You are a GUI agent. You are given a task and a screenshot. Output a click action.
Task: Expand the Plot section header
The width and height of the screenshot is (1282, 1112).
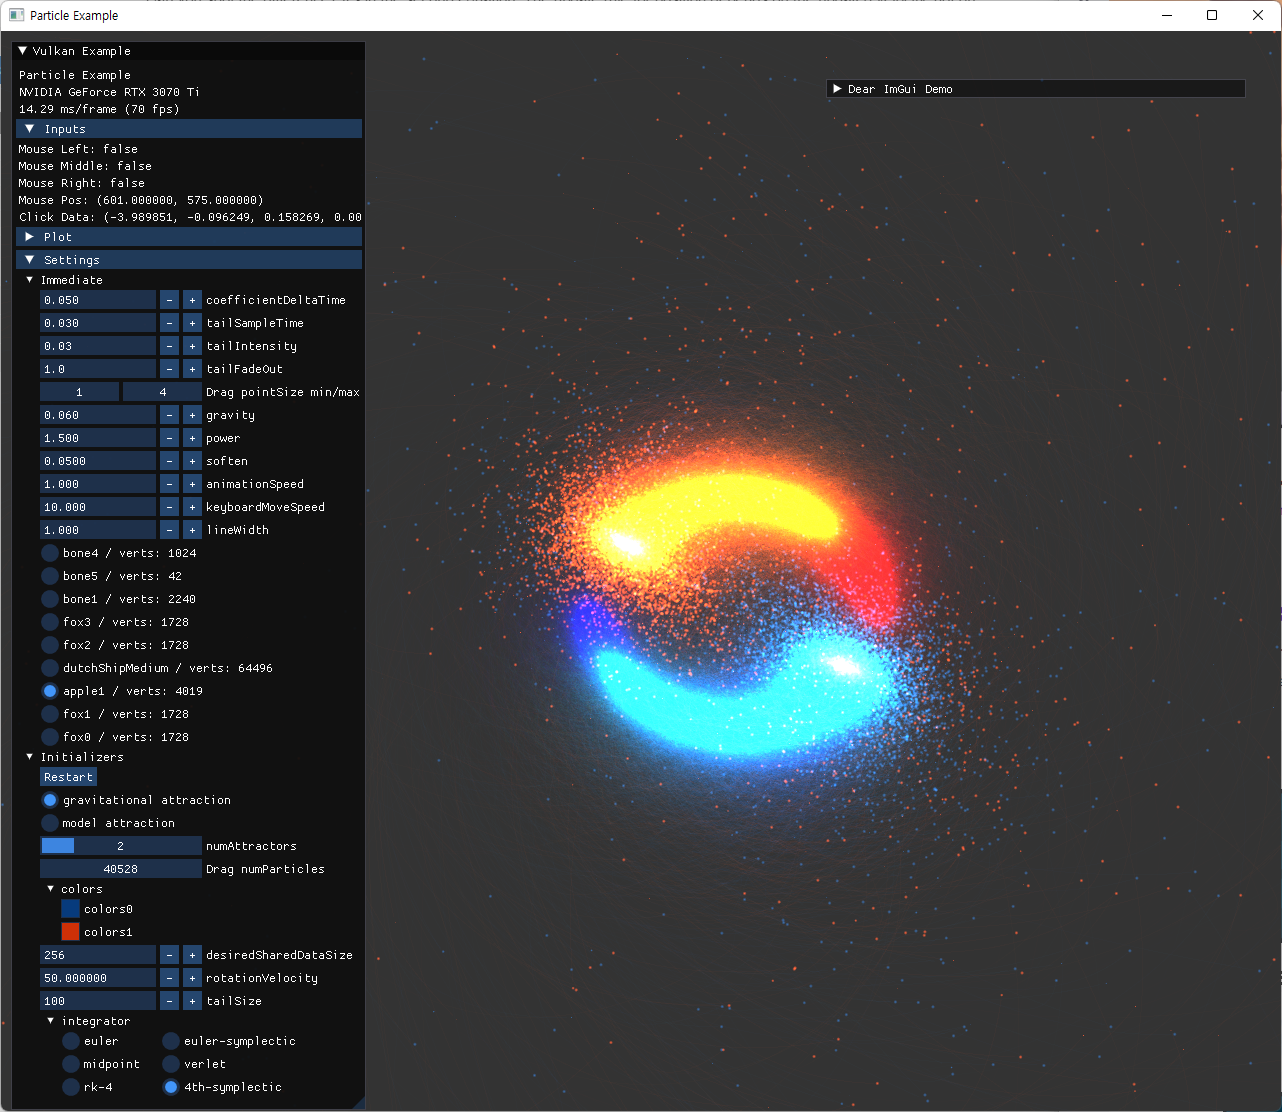click(189, 237)
